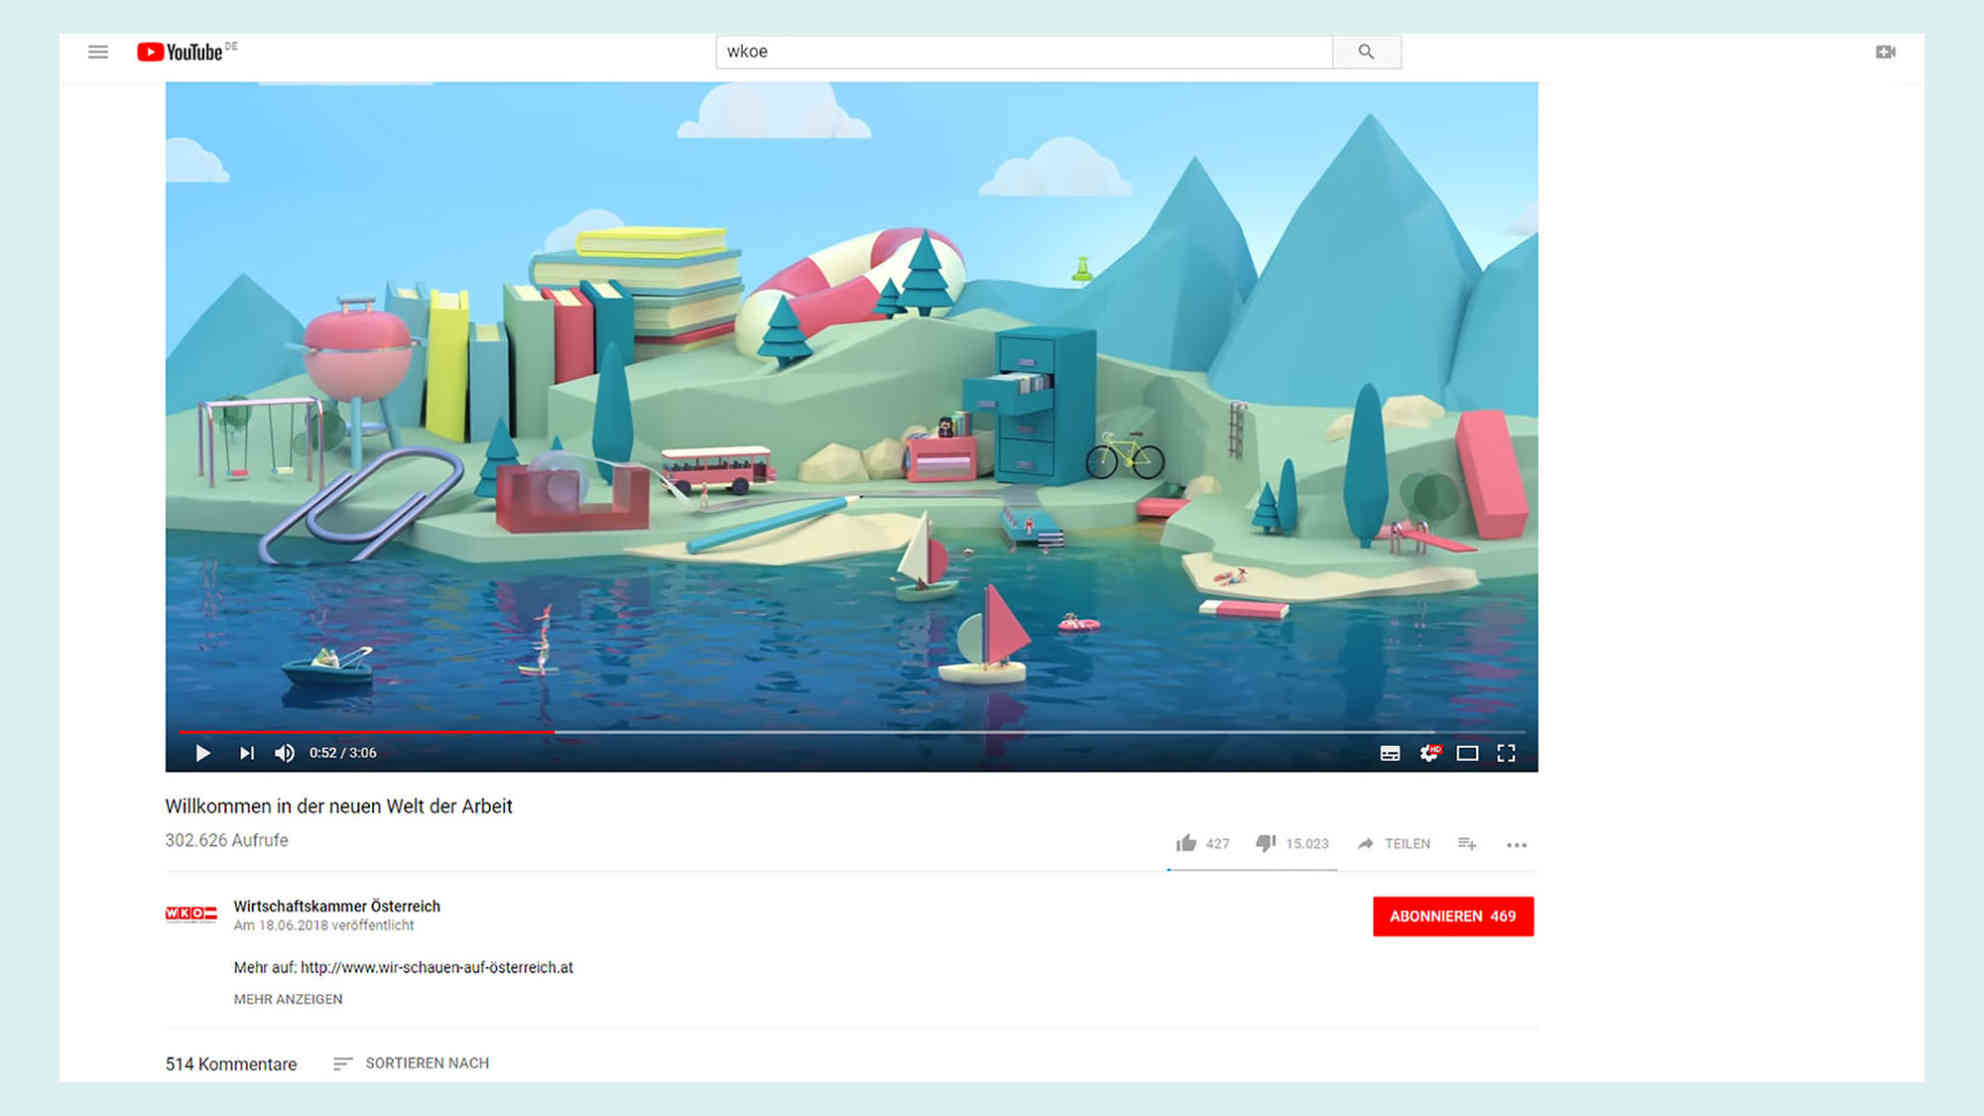The image size is (1984, 1116).
Task: Mute the video volume
Action: coord(285,753)
